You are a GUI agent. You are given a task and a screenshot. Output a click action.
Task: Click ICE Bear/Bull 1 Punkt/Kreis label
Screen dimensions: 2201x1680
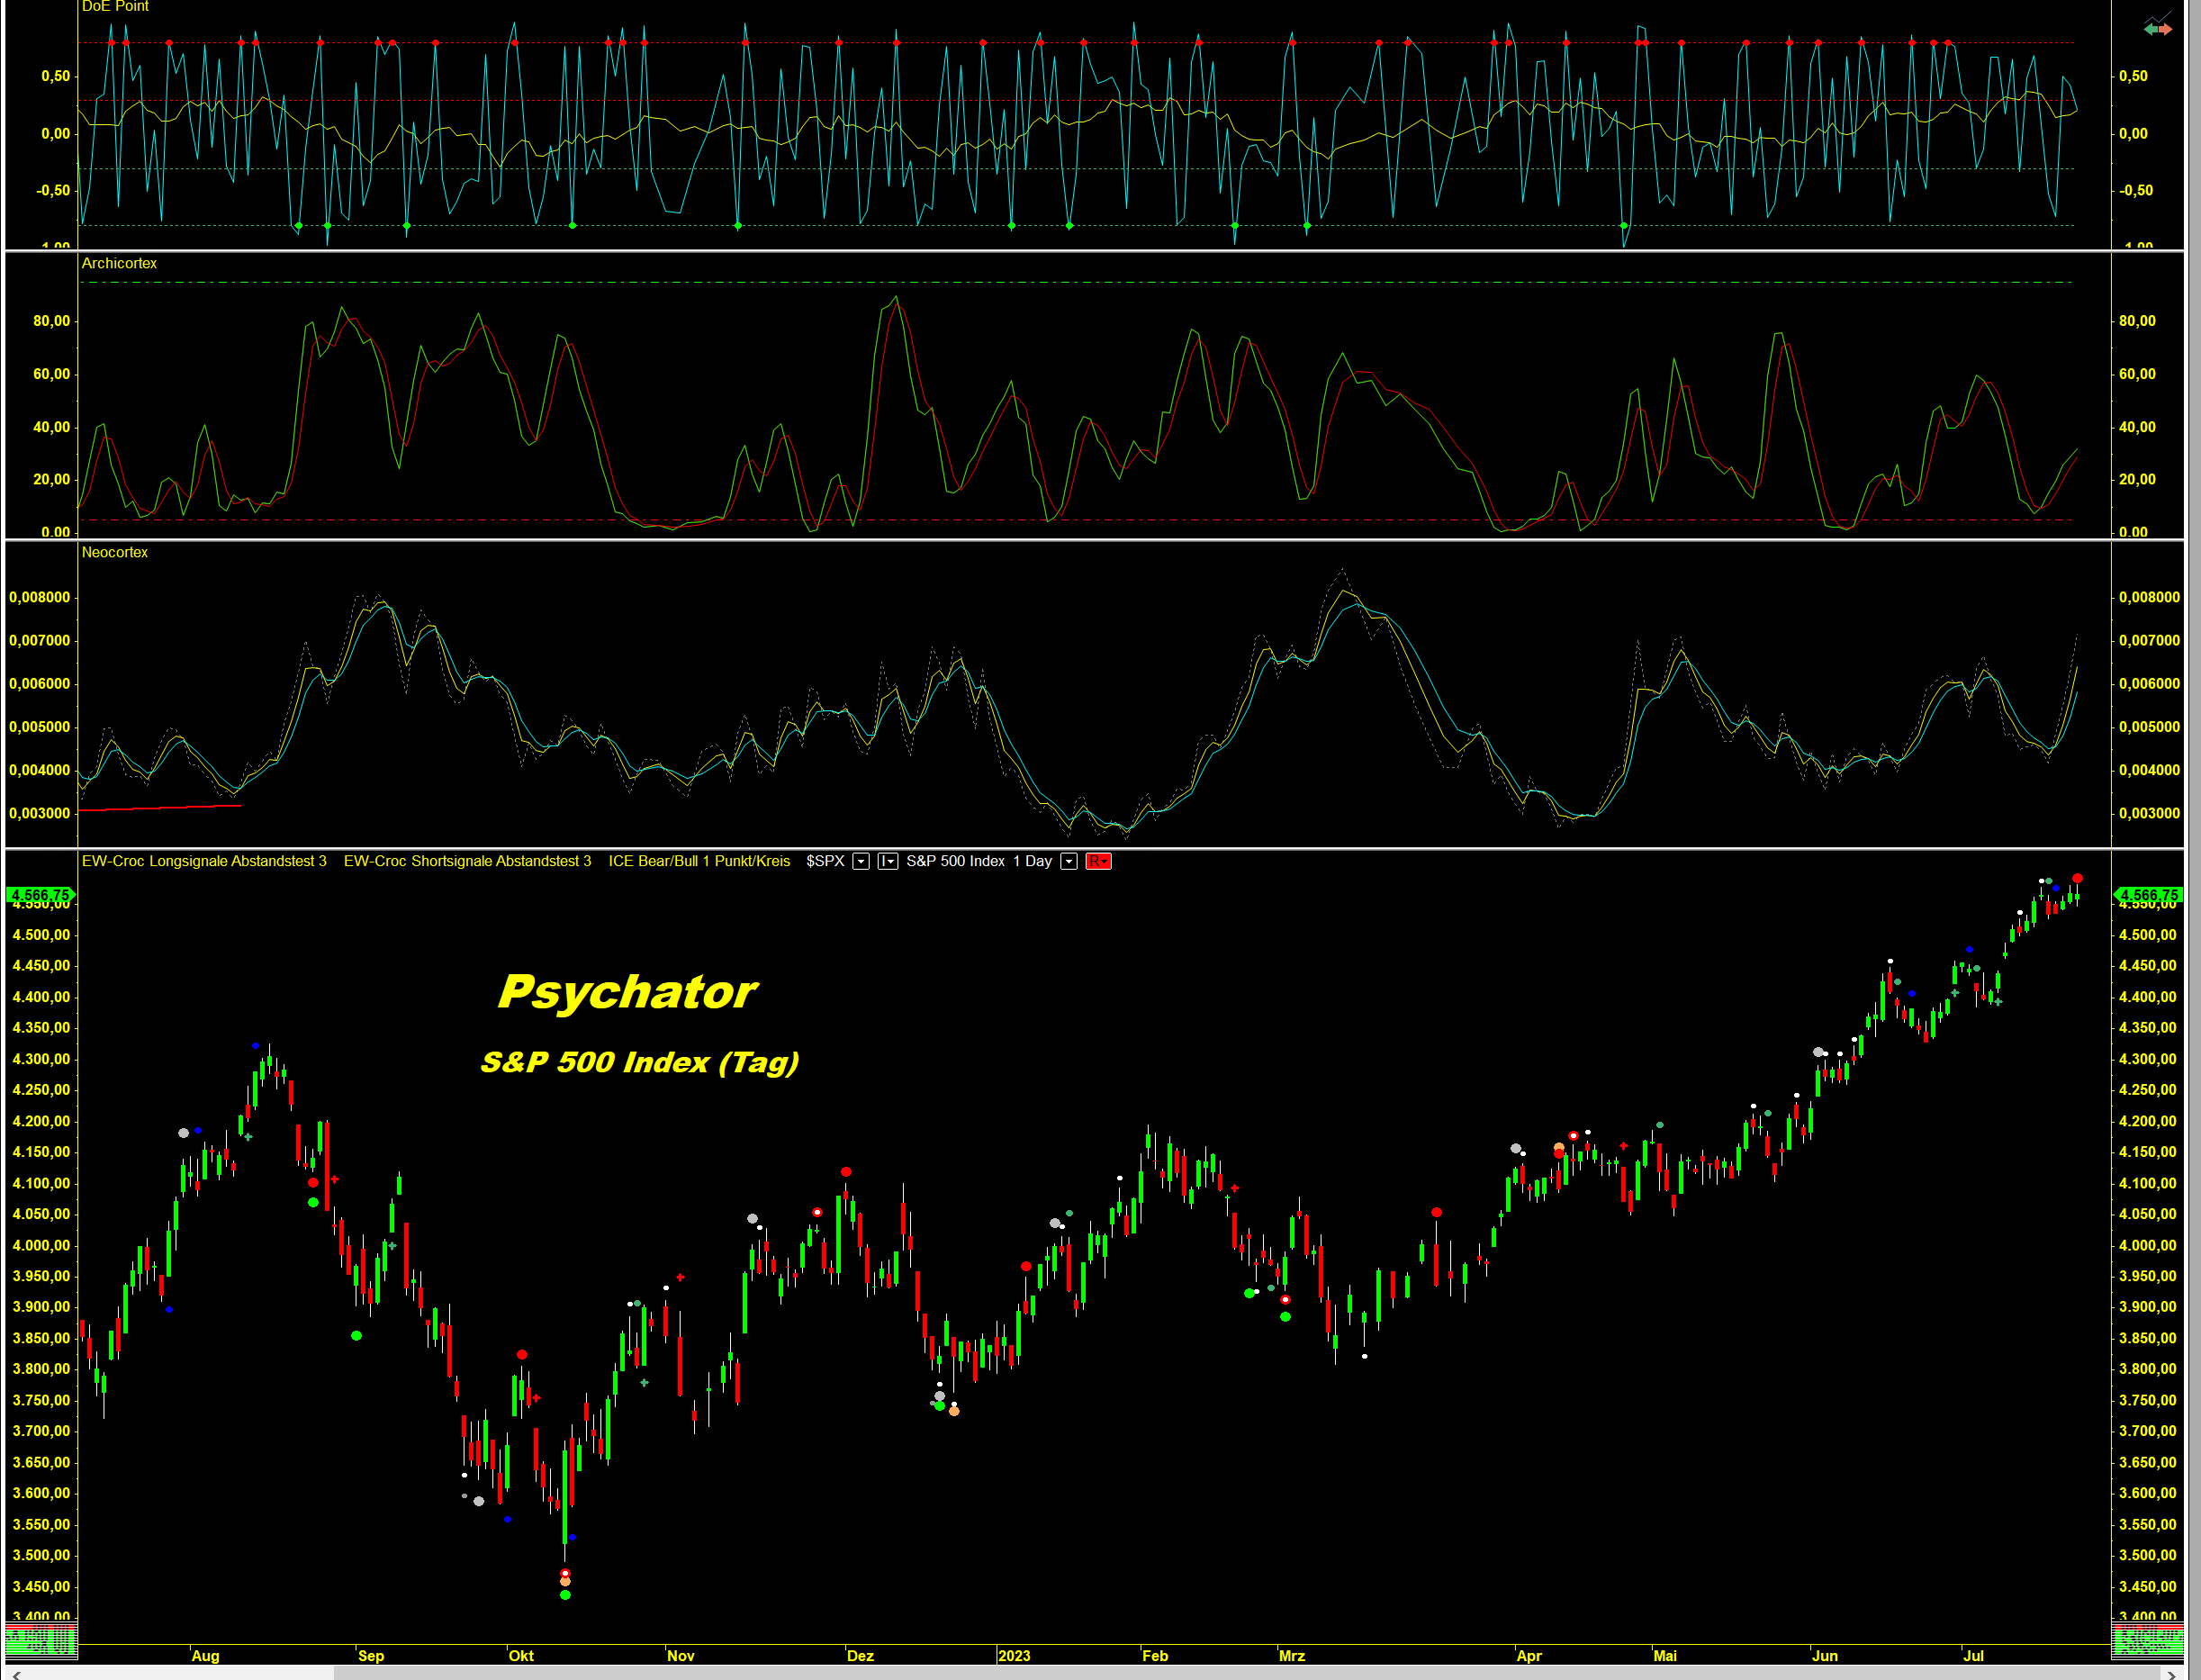click(699, 861)
